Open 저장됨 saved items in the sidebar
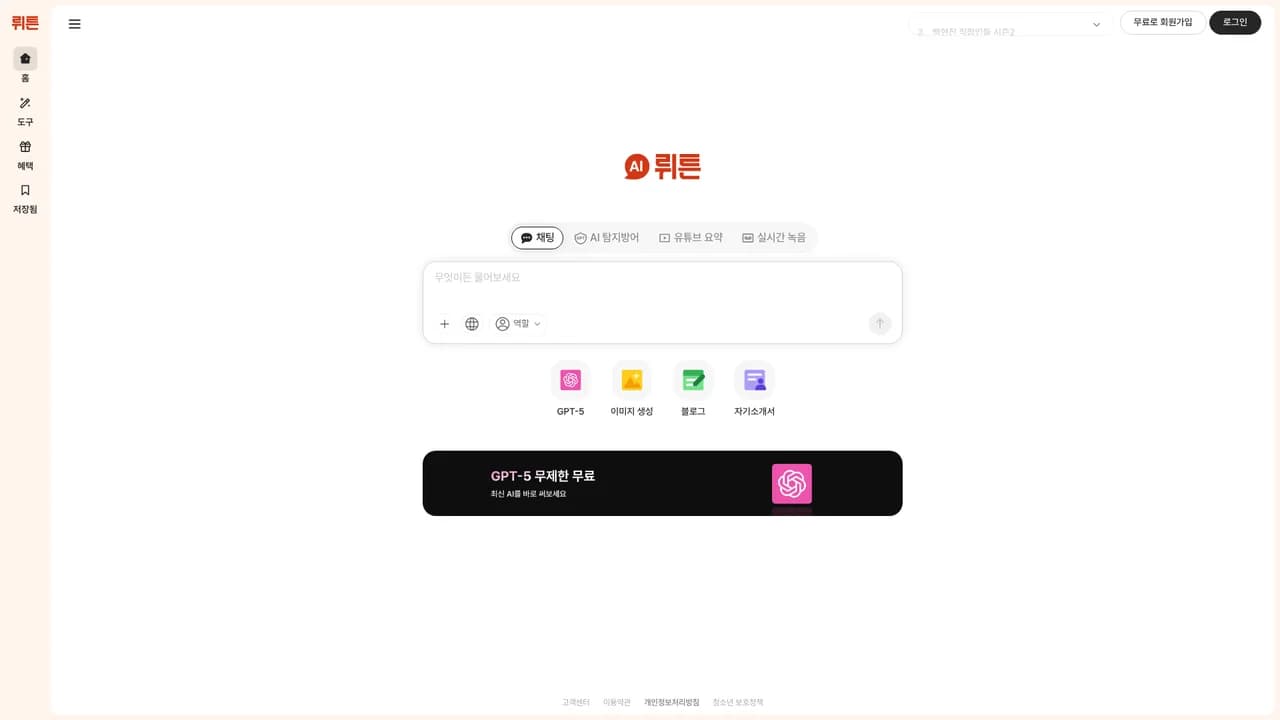The width and height of the screenshot is (1280, 720). pyautogui.click(x=25, y=199)
